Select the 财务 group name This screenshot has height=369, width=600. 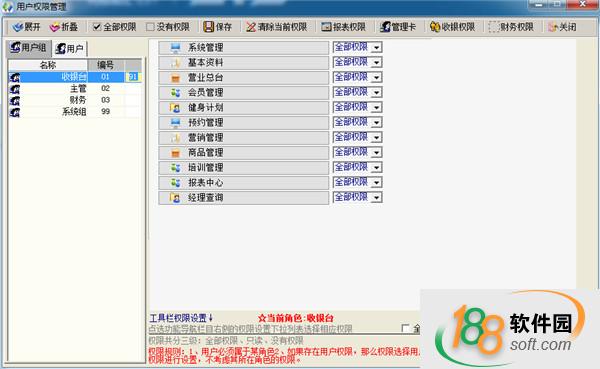click(x=78, y=100)
